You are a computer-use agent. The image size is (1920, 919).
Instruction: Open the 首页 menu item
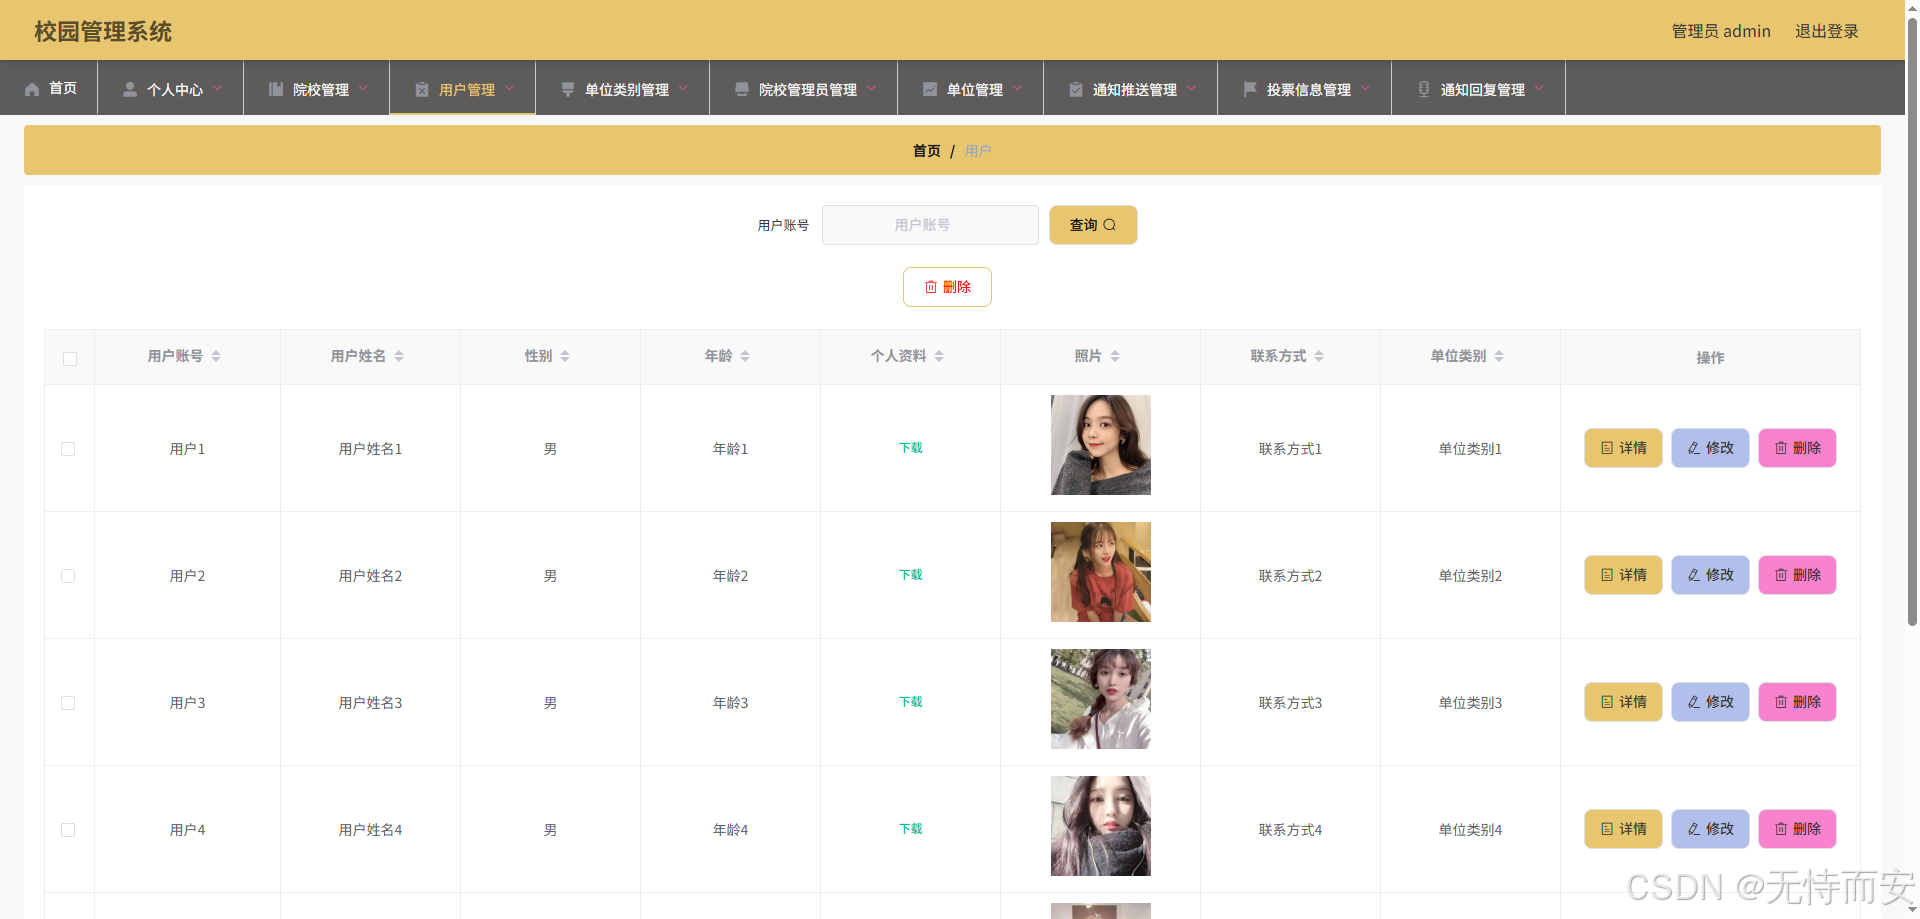click(x=49, y=88)
